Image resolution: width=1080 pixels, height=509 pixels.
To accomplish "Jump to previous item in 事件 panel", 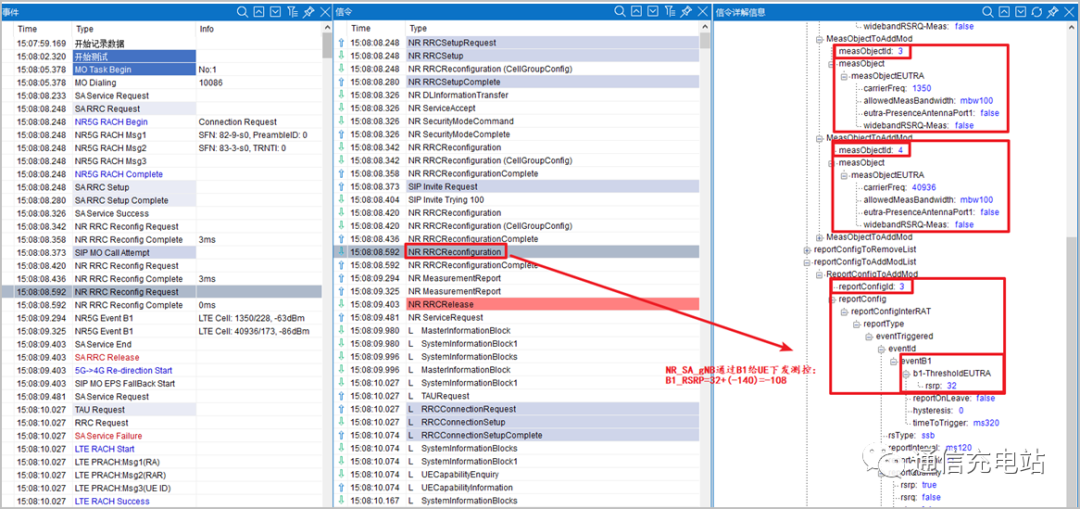I will coord(259,12).
